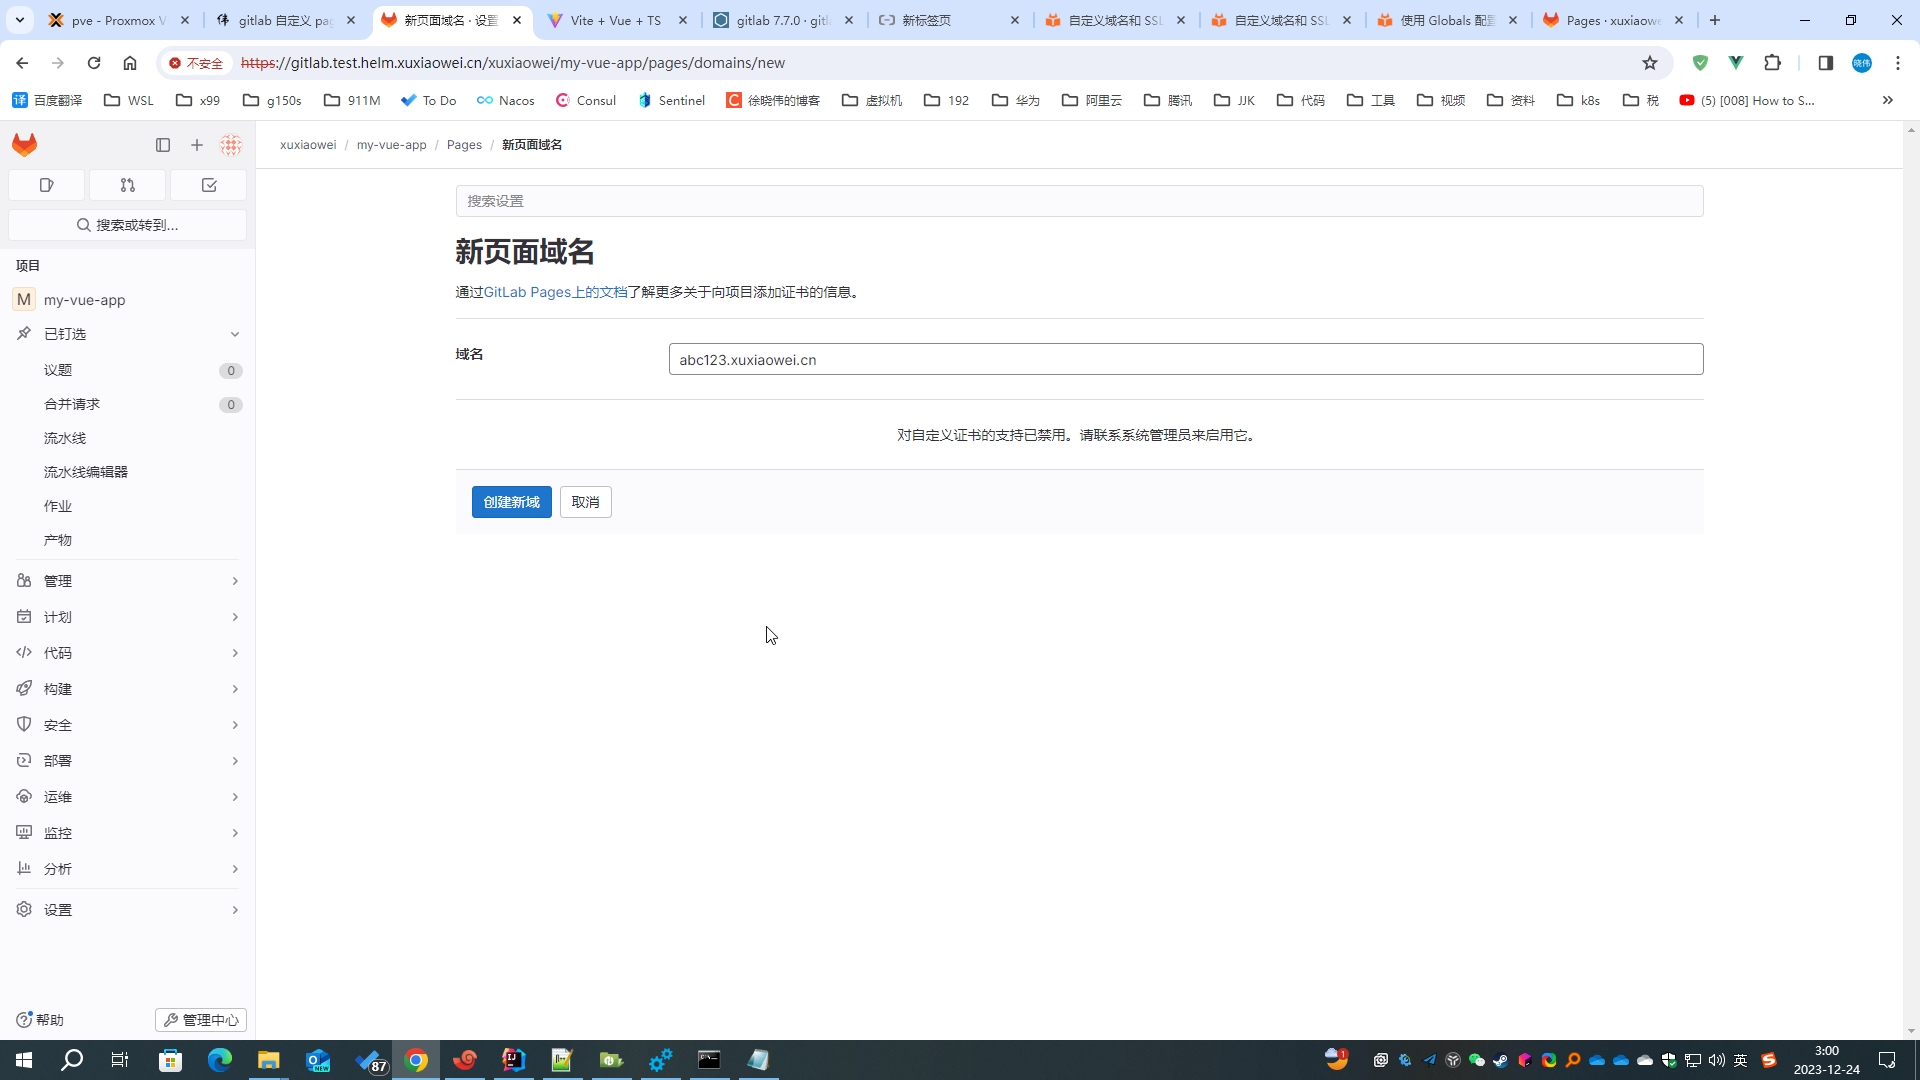This screenshot has height=1080, width=1920.
Task: Click the issues sidebar icon
Action: 46,185
